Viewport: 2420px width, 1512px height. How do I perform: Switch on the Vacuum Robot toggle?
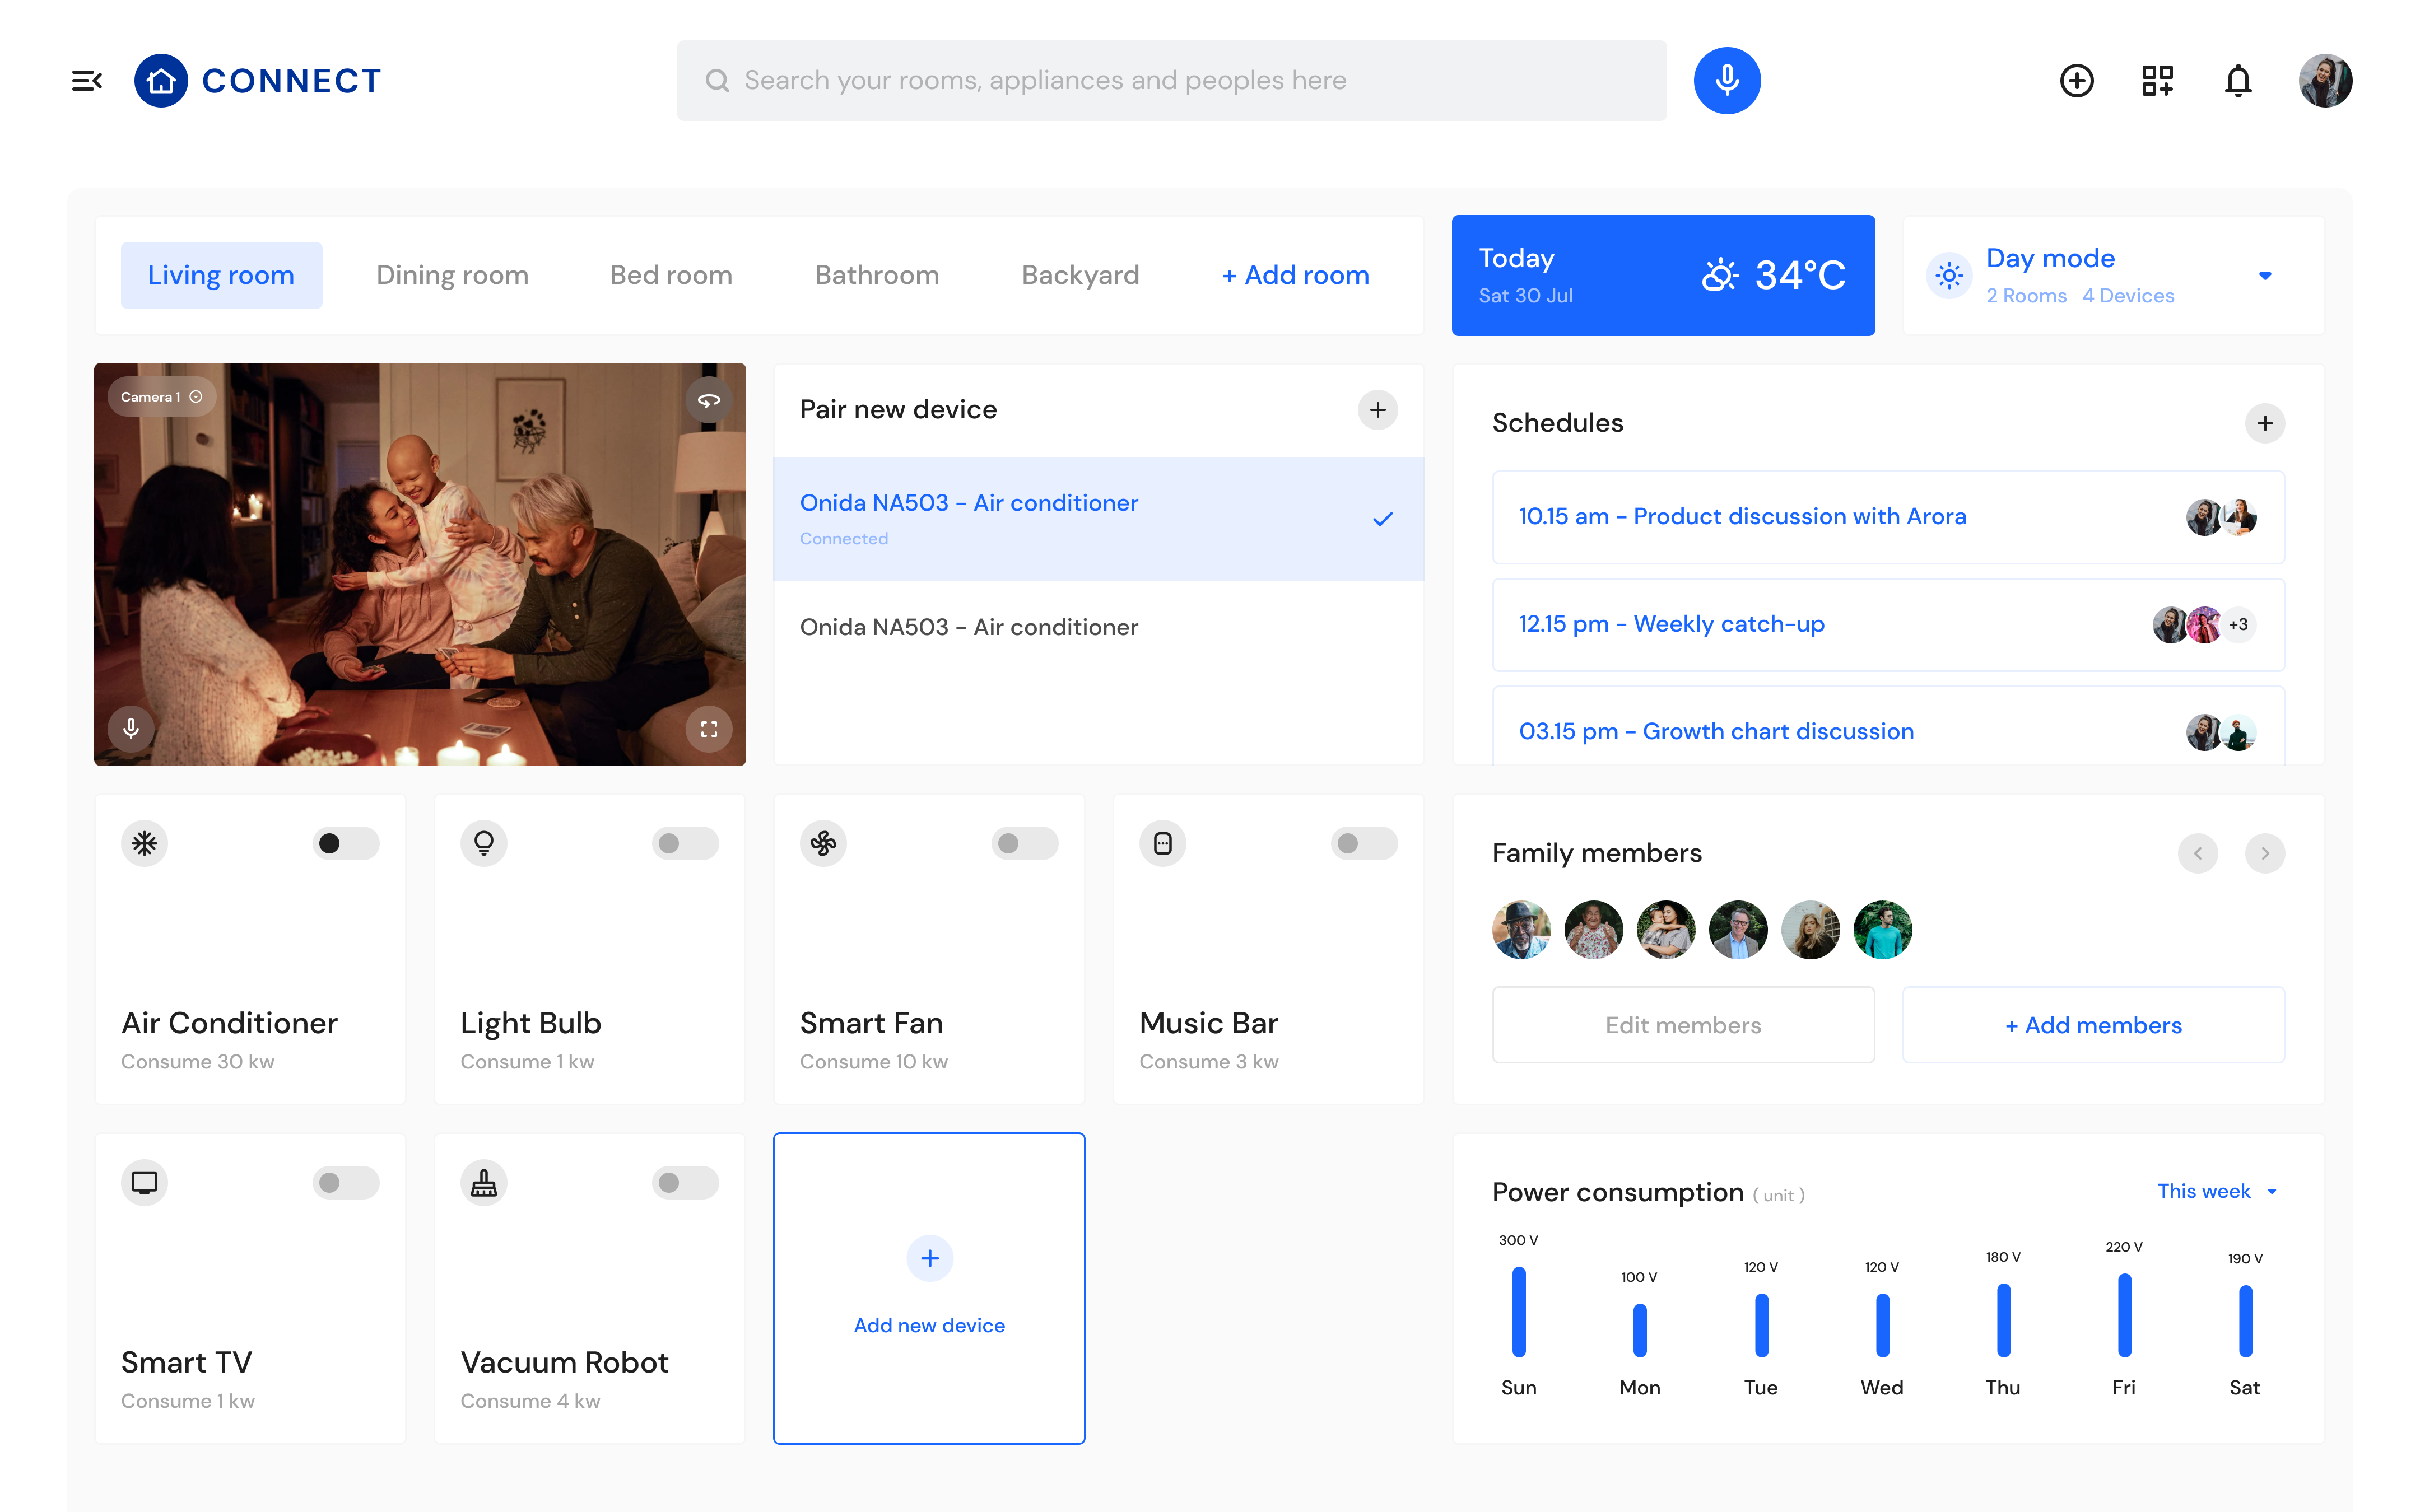pos(685,1182)
